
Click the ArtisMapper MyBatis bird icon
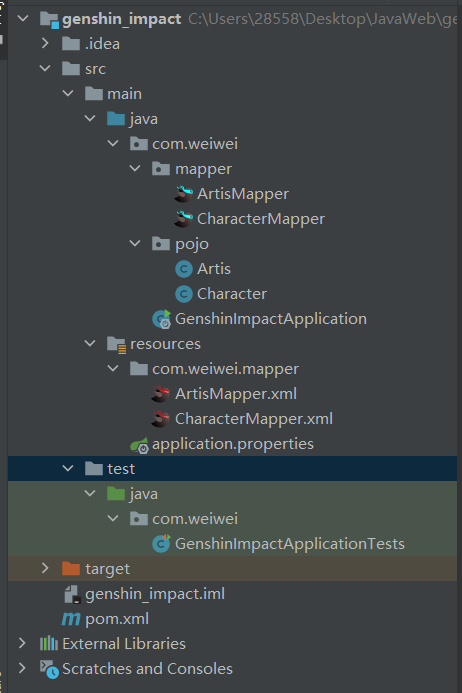click(x=183, y=194)
